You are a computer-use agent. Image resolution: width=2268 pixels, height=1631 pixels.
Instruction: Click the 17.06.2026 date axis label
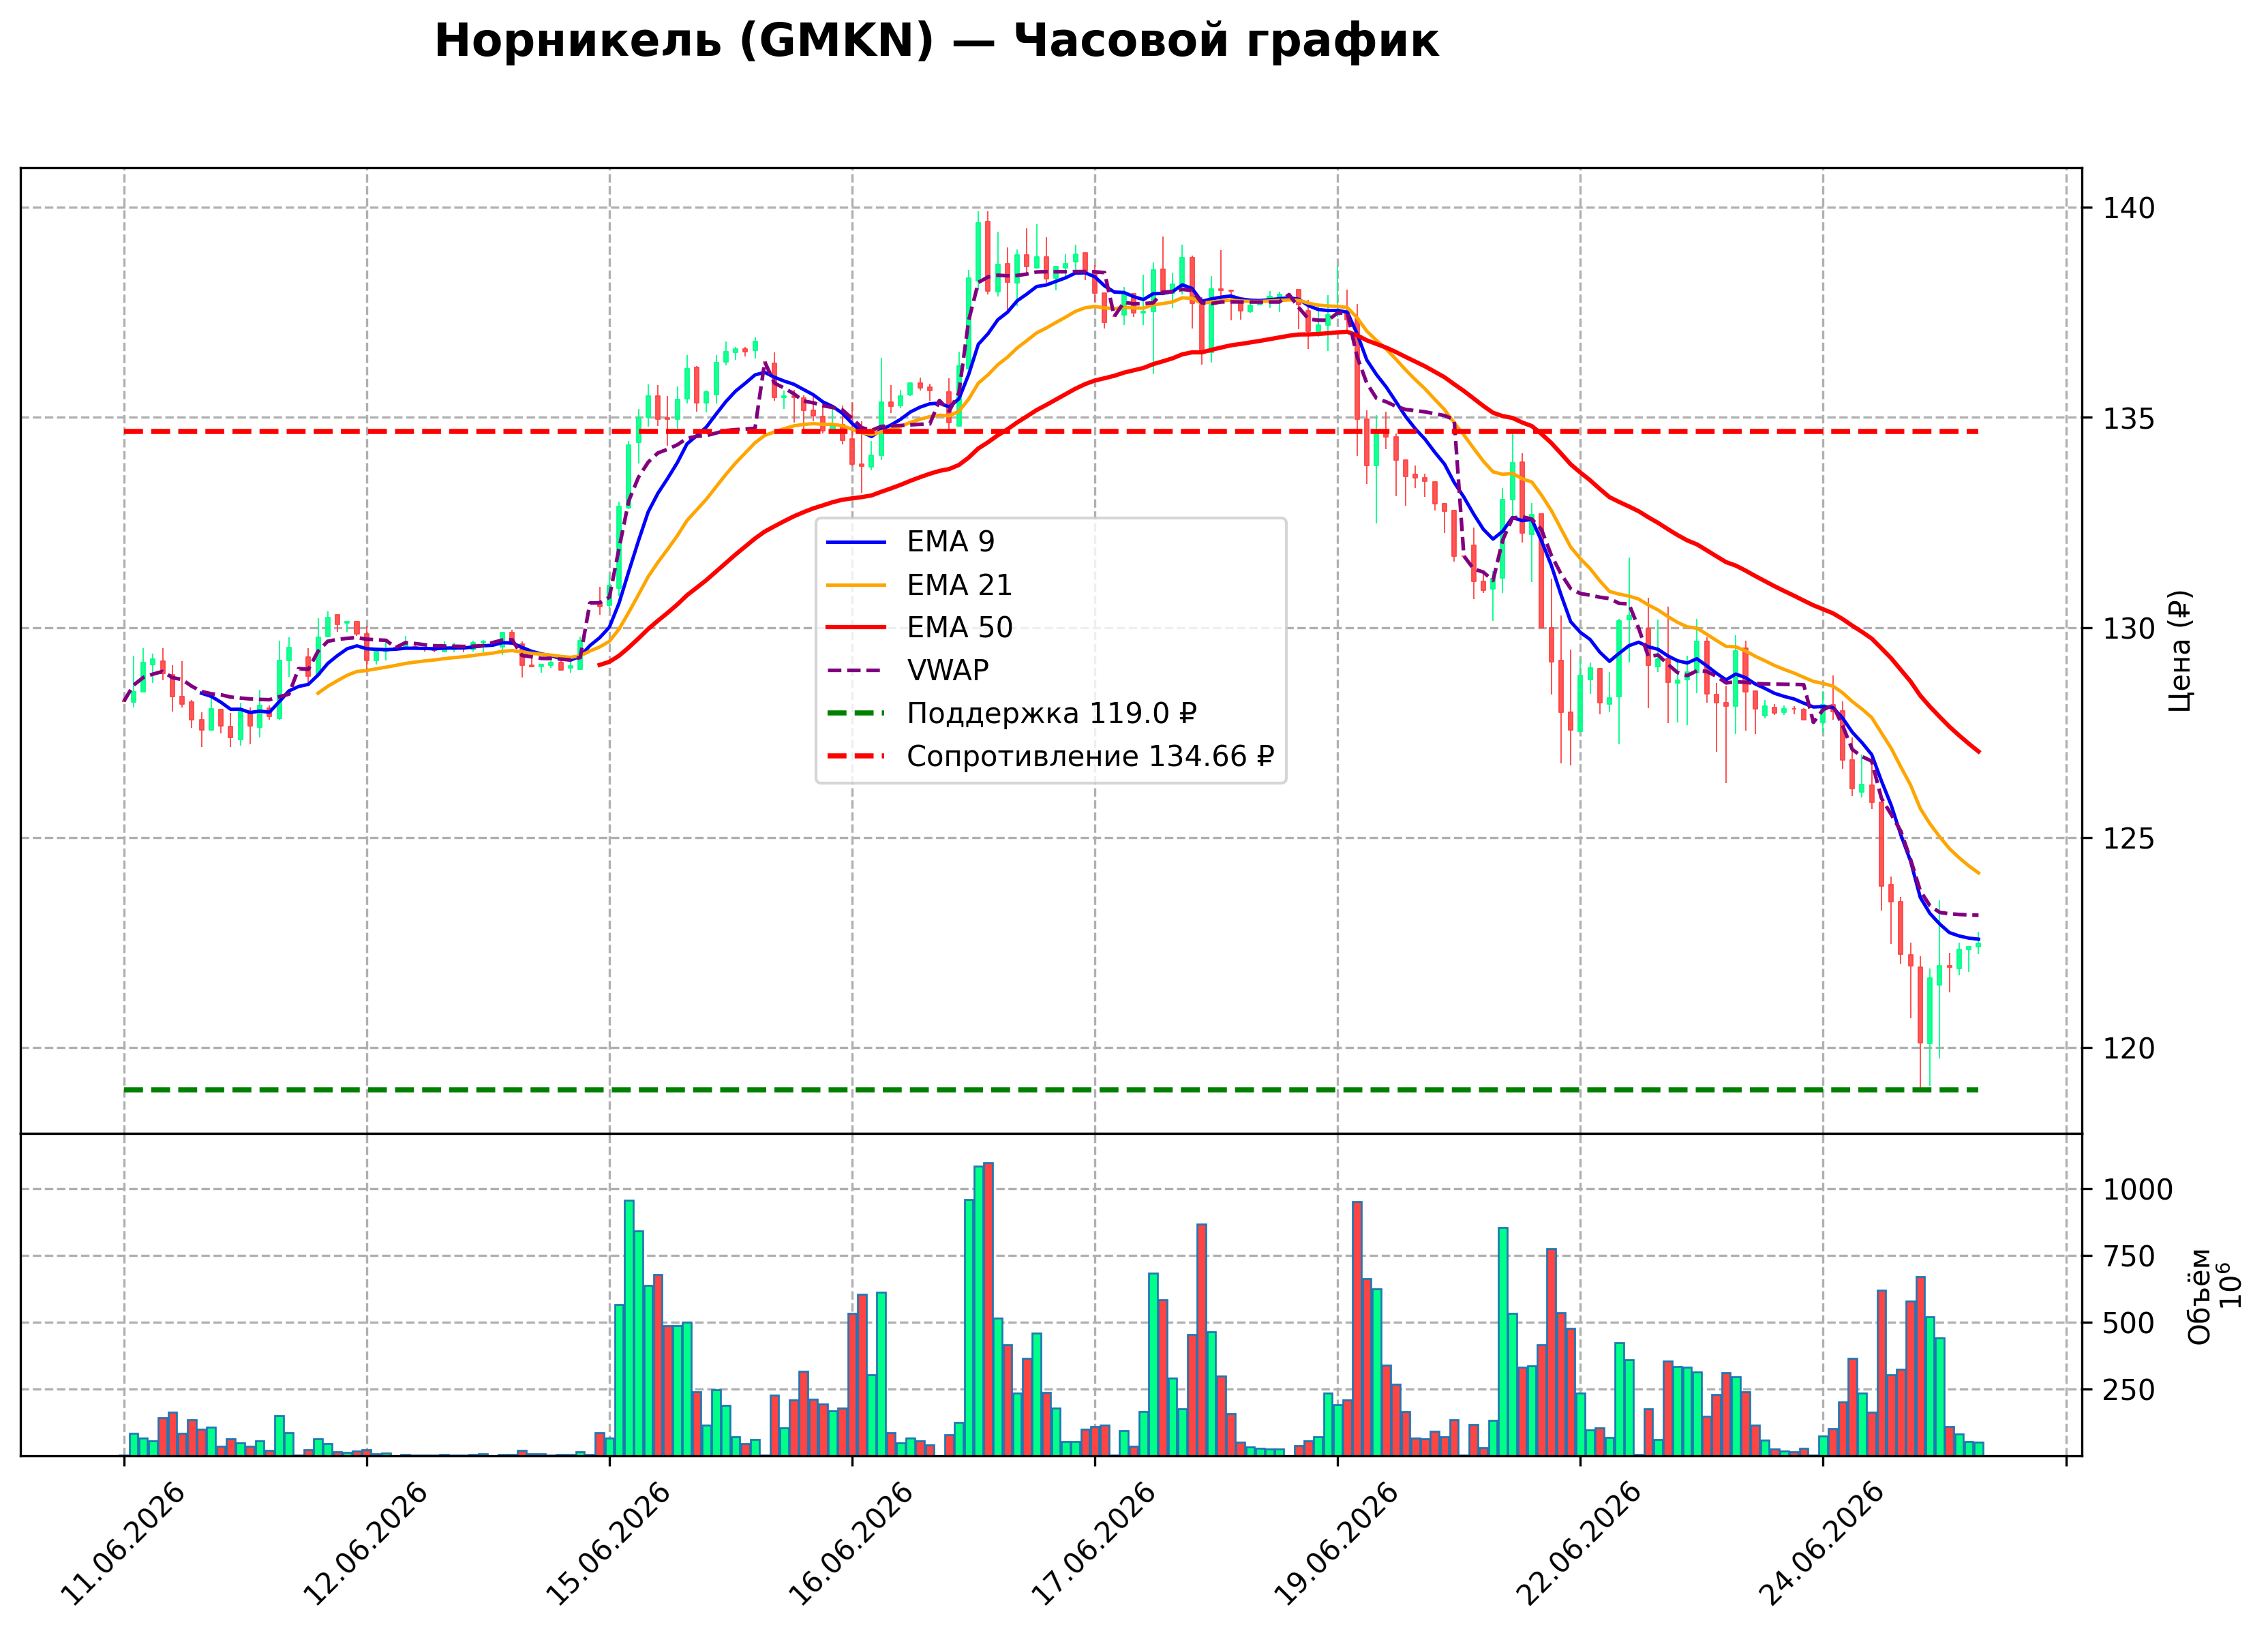1093,1544
